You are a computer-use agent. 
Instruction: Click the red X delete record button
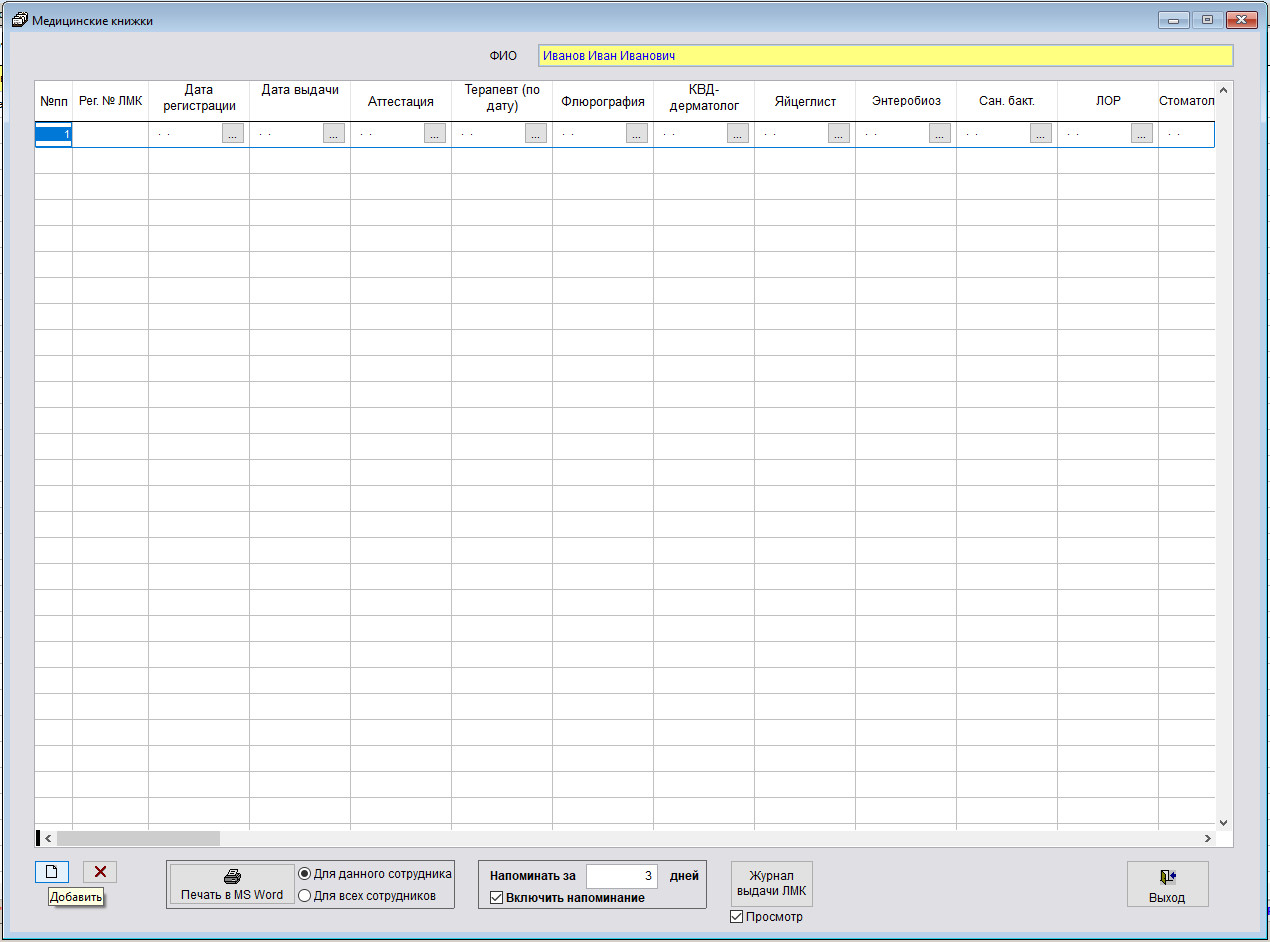coord(100,872)
